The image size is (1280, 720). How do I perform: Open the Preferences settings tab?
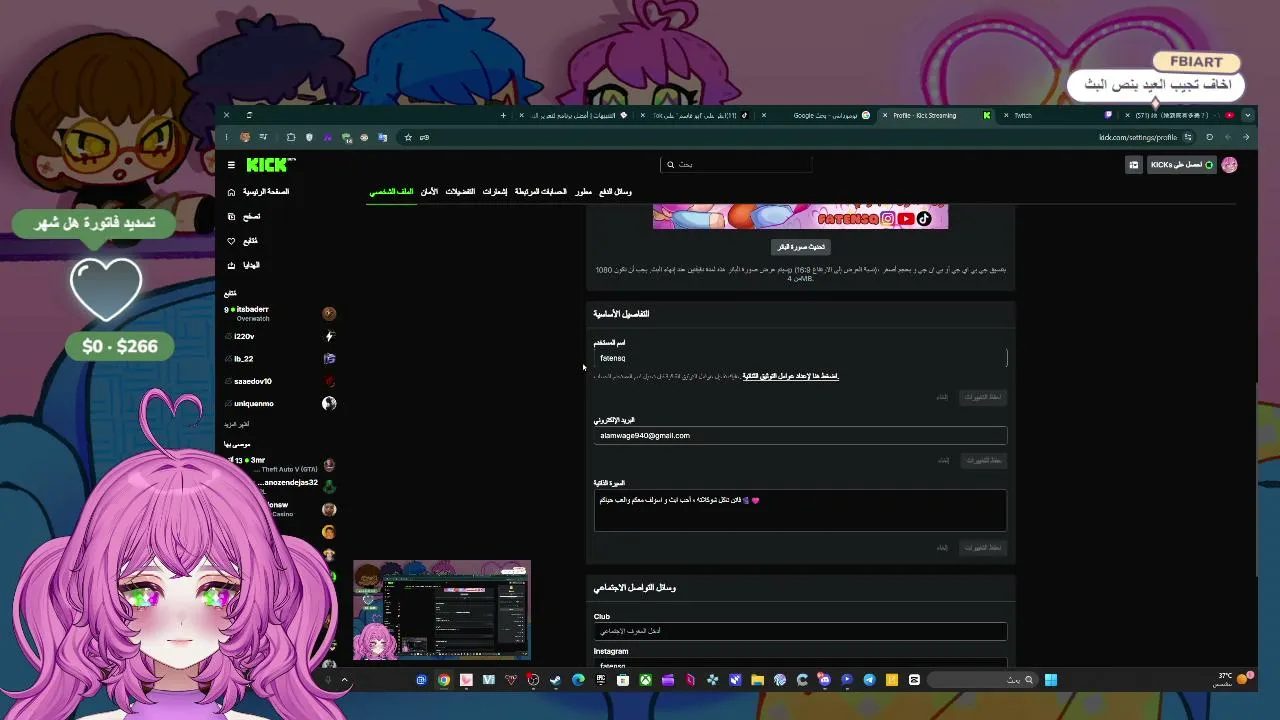tap(460, 192)
